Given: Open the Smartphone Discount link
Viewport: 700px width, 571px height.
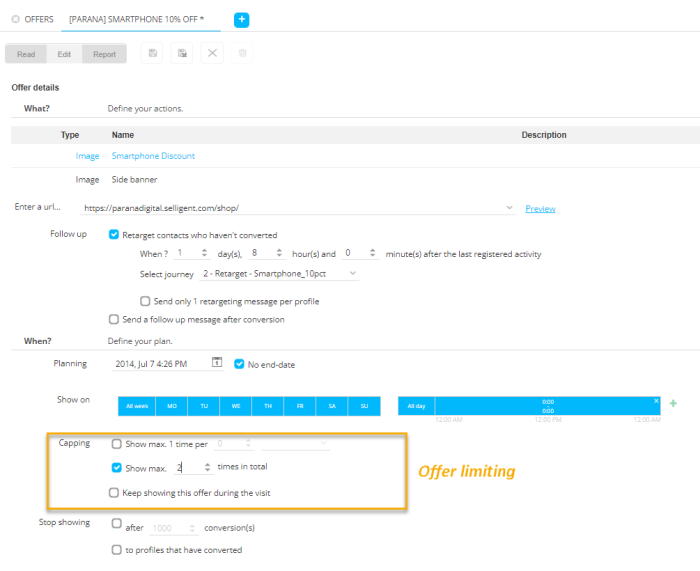Looking at the screenshot, I should (x=153, y=156).
